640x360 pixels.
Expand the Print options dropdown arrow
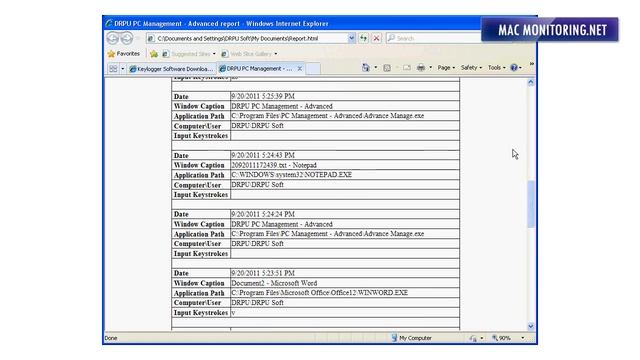pos(430,68)
